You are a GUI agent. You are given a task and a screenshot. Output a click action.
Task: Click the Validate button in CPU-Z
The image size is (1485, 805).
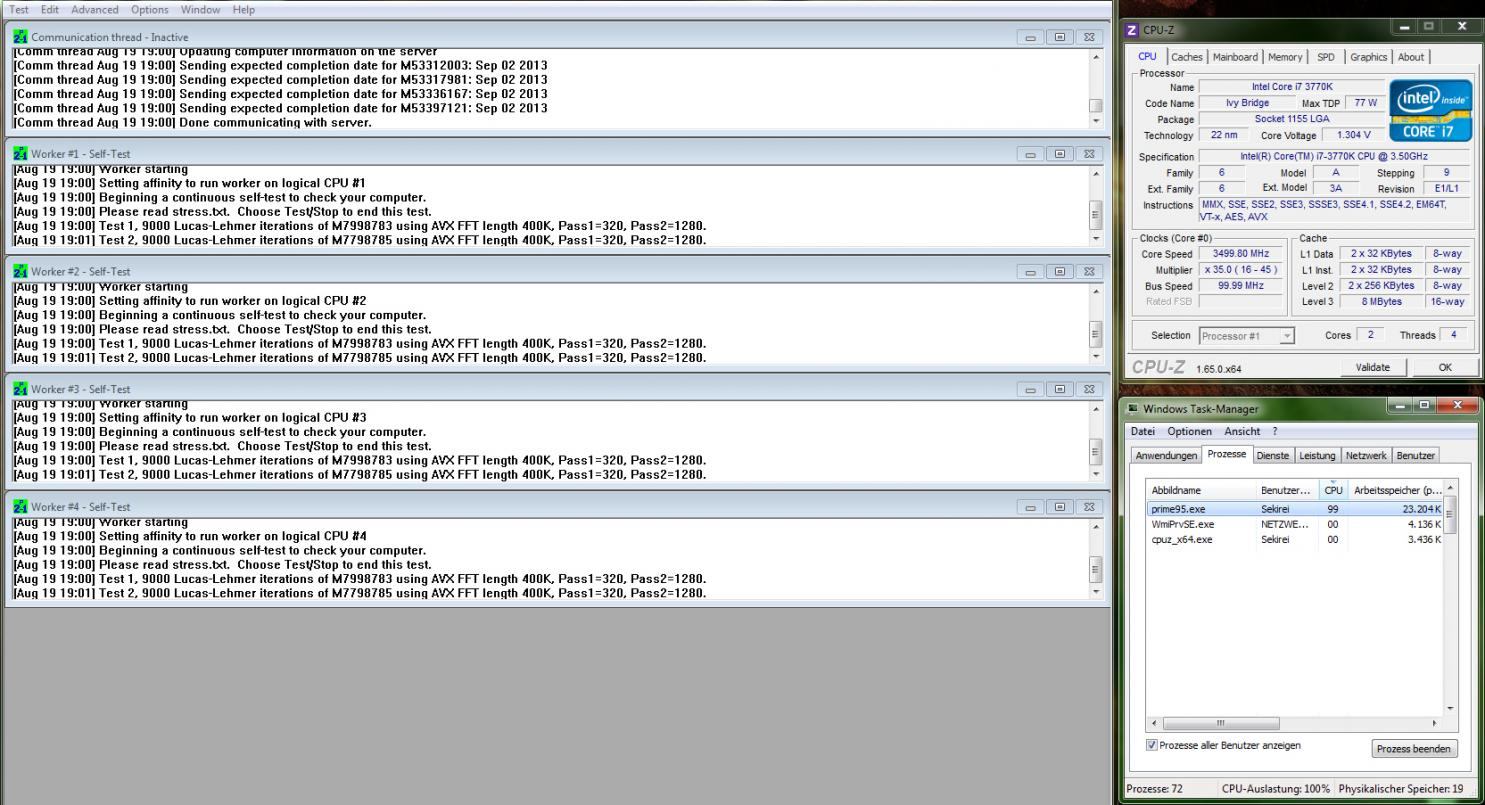click(1372, 367)
